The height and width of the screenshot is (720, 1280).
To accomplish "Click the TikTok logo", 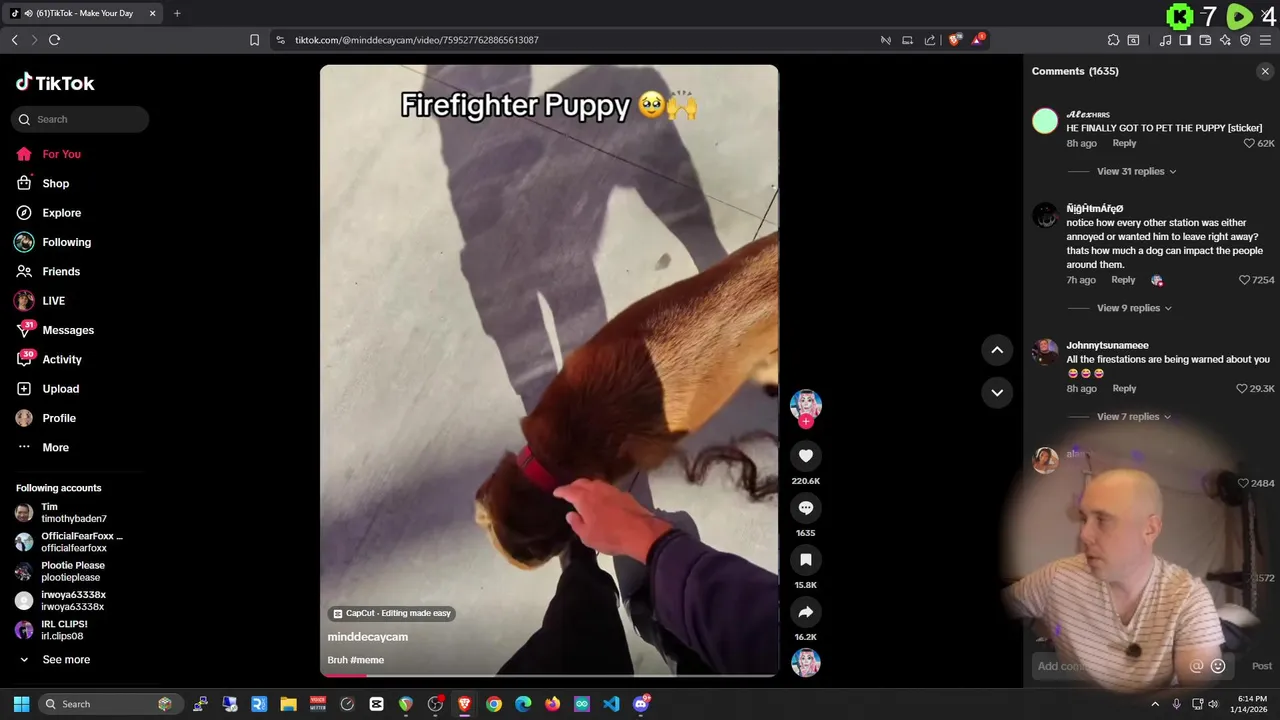I will pyautogui.click(x=55, y=83).
